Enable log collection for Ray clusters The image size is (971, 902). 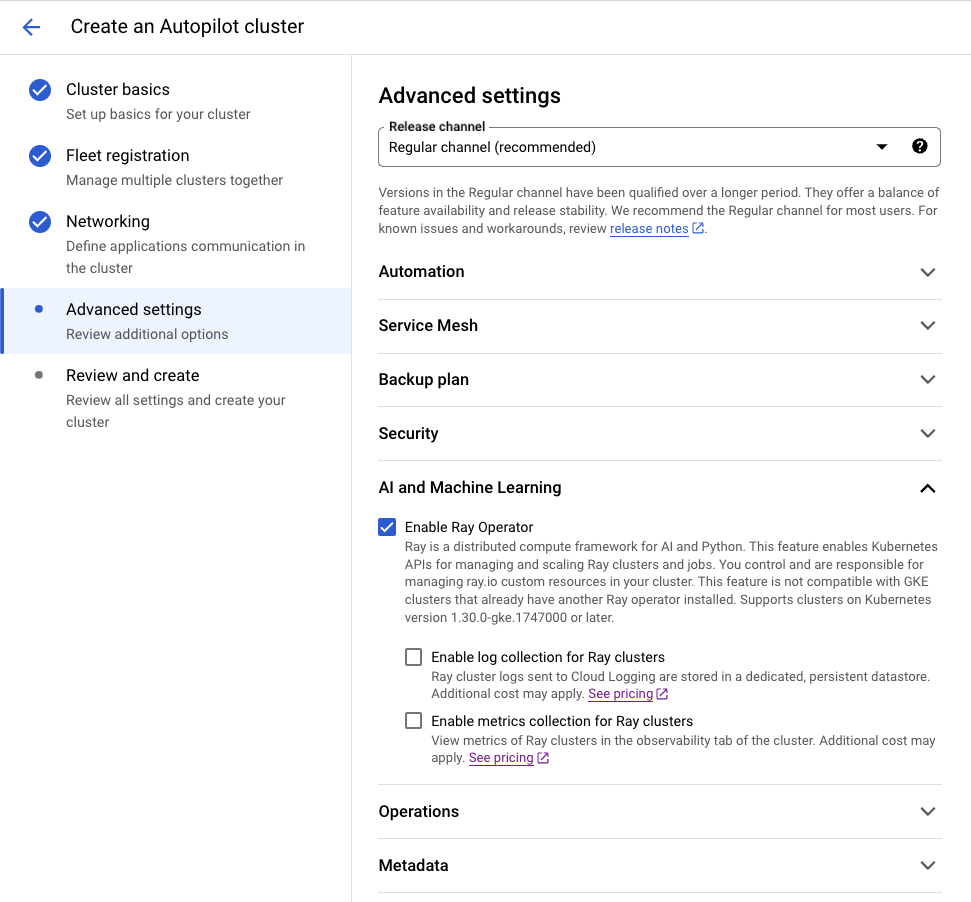413,656
